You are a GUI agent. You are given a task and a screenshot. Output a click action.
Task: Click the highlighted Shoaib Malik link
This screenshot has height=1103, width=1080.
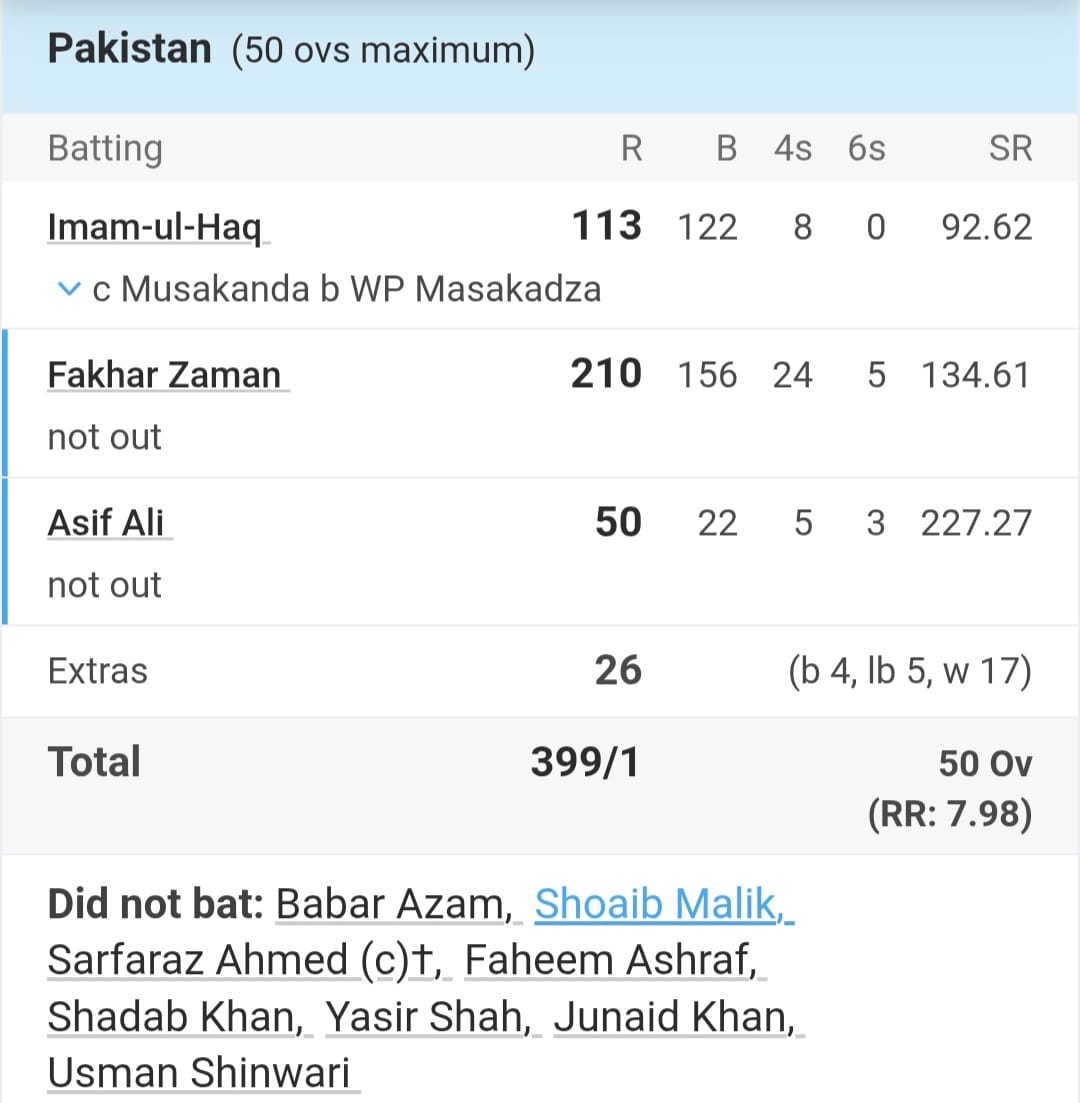(x=660, y=905)
